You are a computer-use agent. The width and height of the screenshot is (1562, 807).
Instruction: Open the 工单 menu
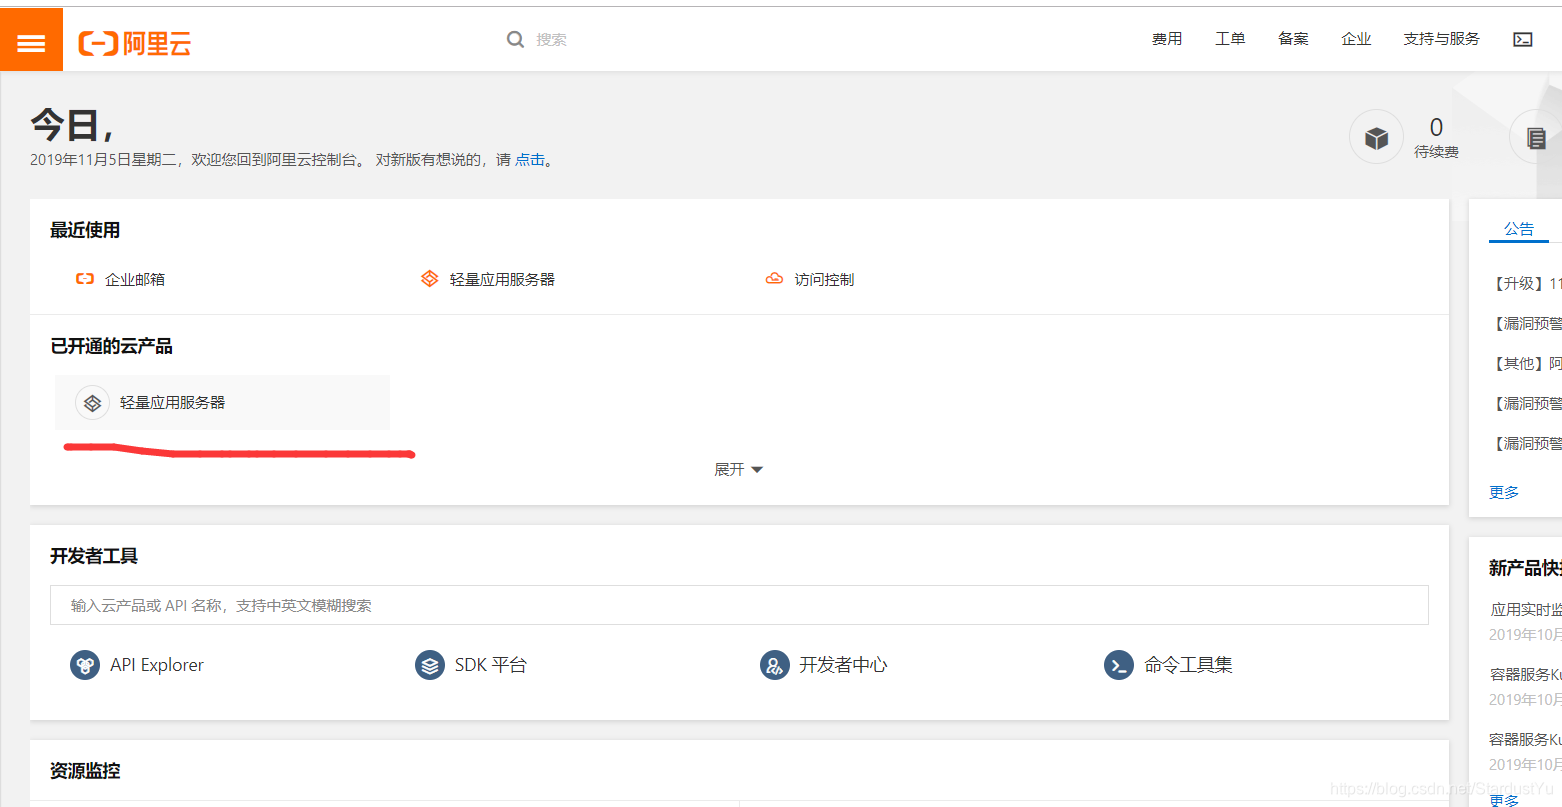coord(1230,39)
